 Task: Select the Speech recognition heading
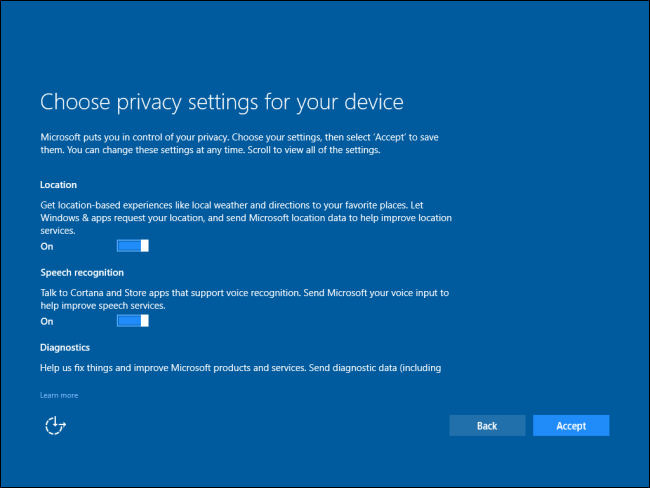pyautogui.click(x=82, y=272)
